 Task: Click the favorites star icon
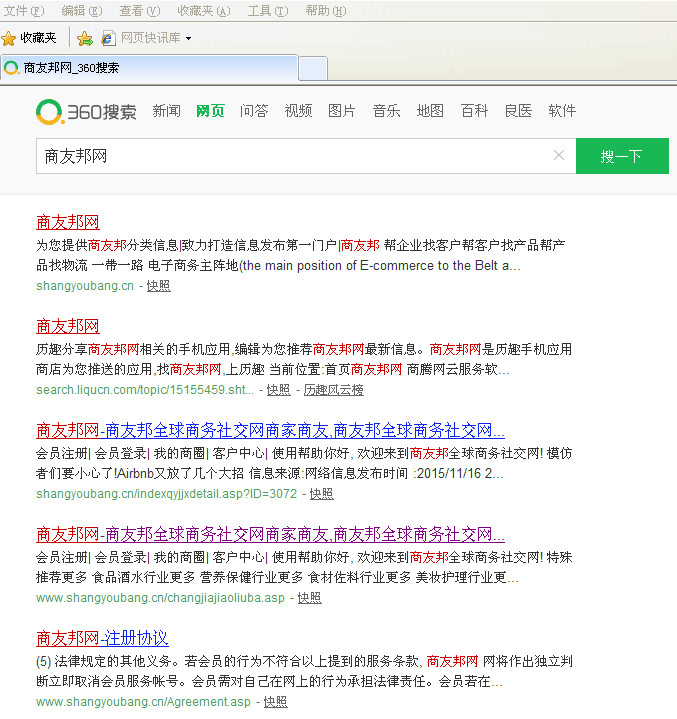coord(9,38)
